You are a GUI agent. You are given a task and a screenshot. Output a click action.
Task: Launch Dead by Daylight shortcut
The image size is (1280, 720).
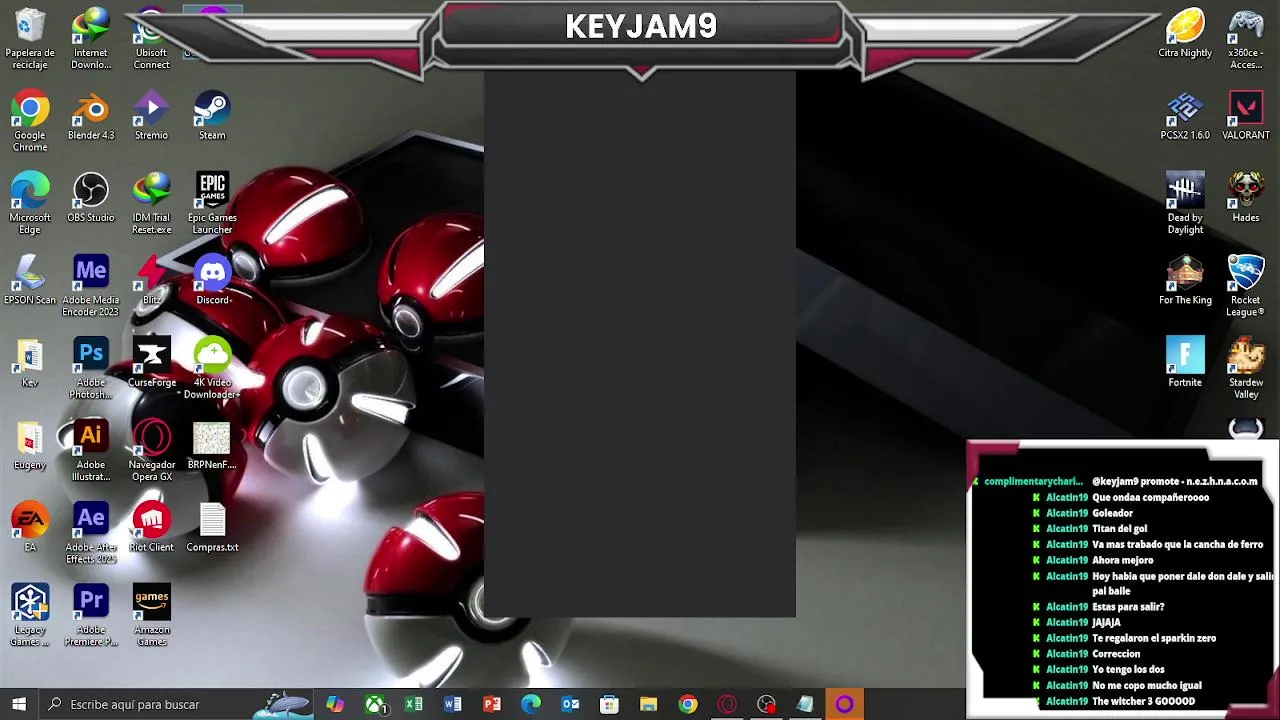pyautogui.click(x=1185, y=203)
